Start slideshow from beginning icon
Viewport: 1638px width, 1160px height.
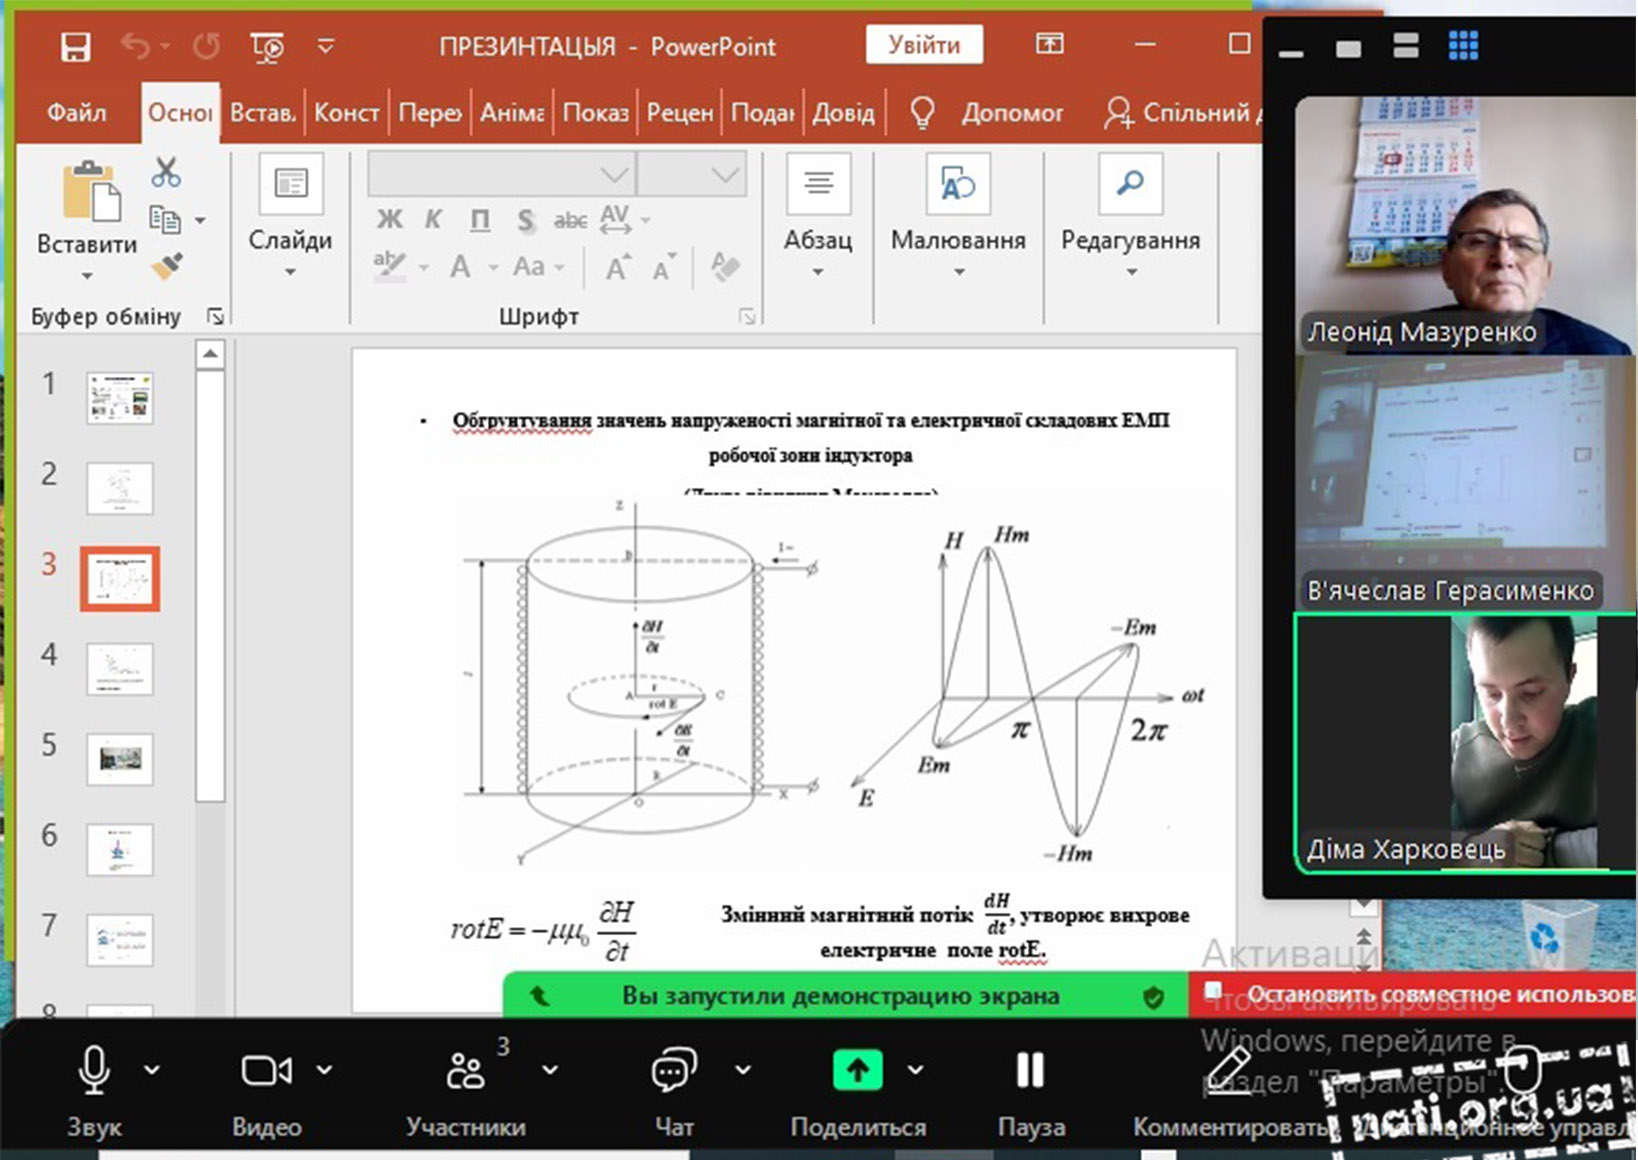pos(267,46)
